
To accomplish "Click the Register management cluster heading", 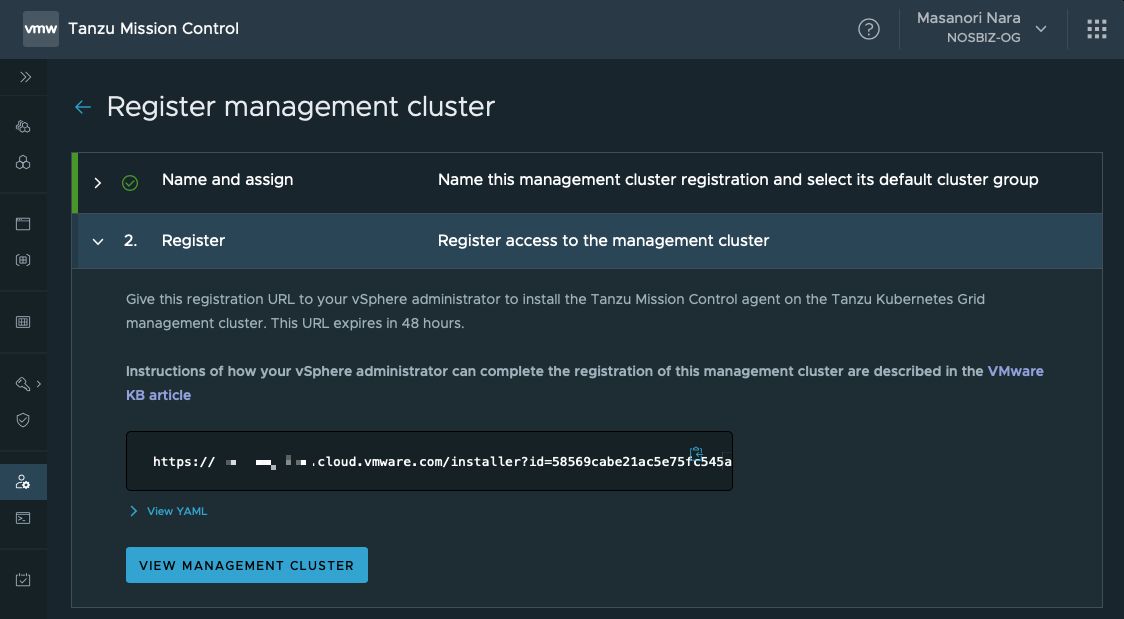I will 301,107.
